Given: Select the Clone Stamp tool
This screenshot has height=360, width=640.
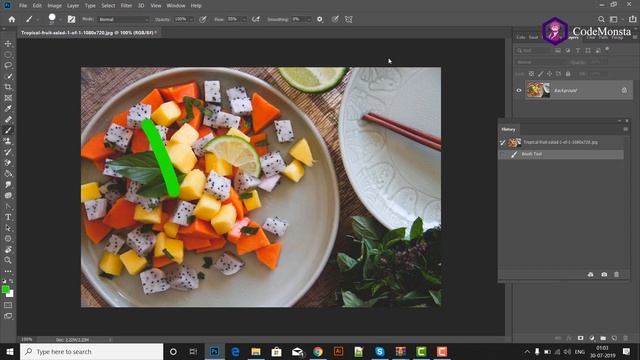Looking at the screenshot, I should [x=8, y=141].
